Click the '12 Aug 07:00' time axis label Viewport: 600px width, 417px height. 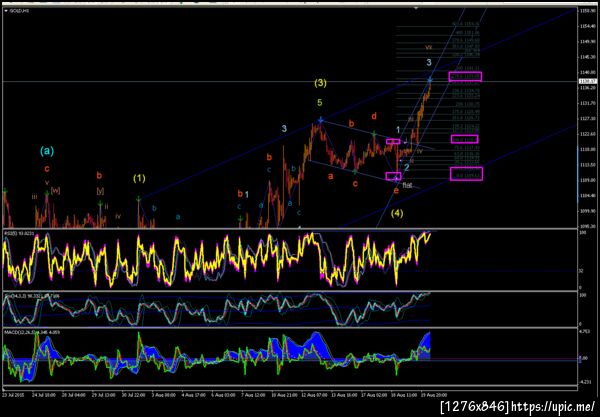(313, 395)
